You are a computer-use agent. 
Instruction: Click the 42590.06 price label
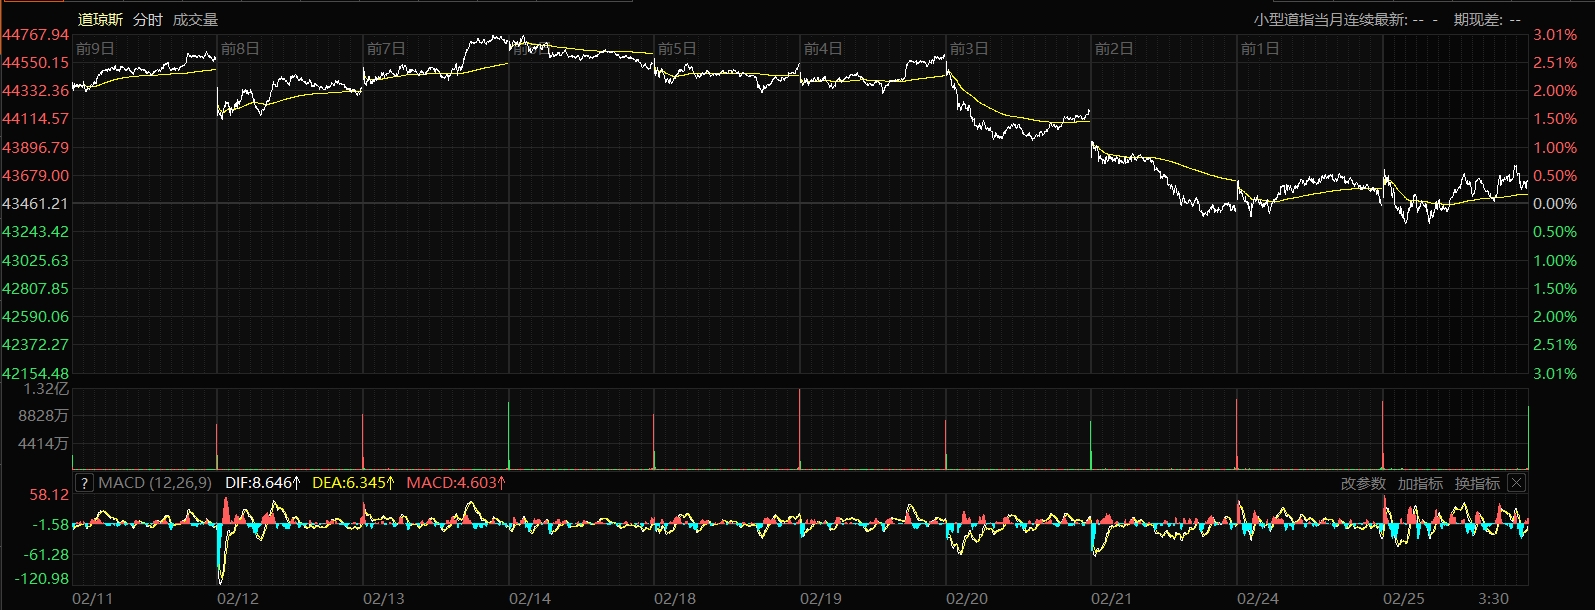[35, 316]
